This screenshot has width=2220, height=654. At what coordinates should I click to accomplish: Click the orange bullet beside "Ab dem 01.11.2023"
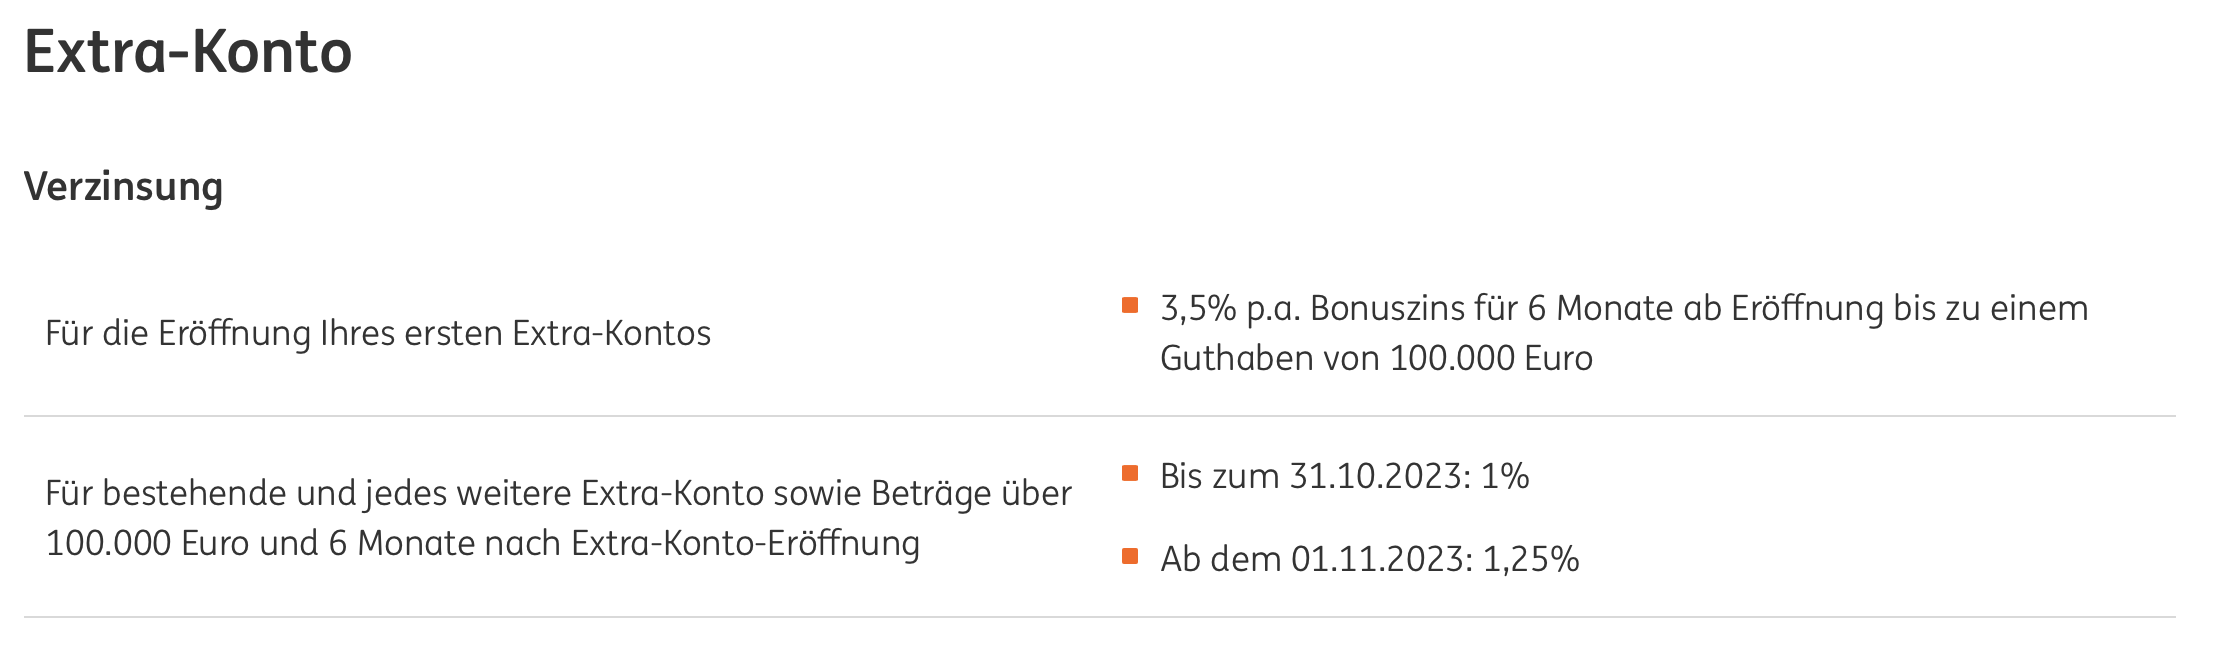tap(1130, 556)
